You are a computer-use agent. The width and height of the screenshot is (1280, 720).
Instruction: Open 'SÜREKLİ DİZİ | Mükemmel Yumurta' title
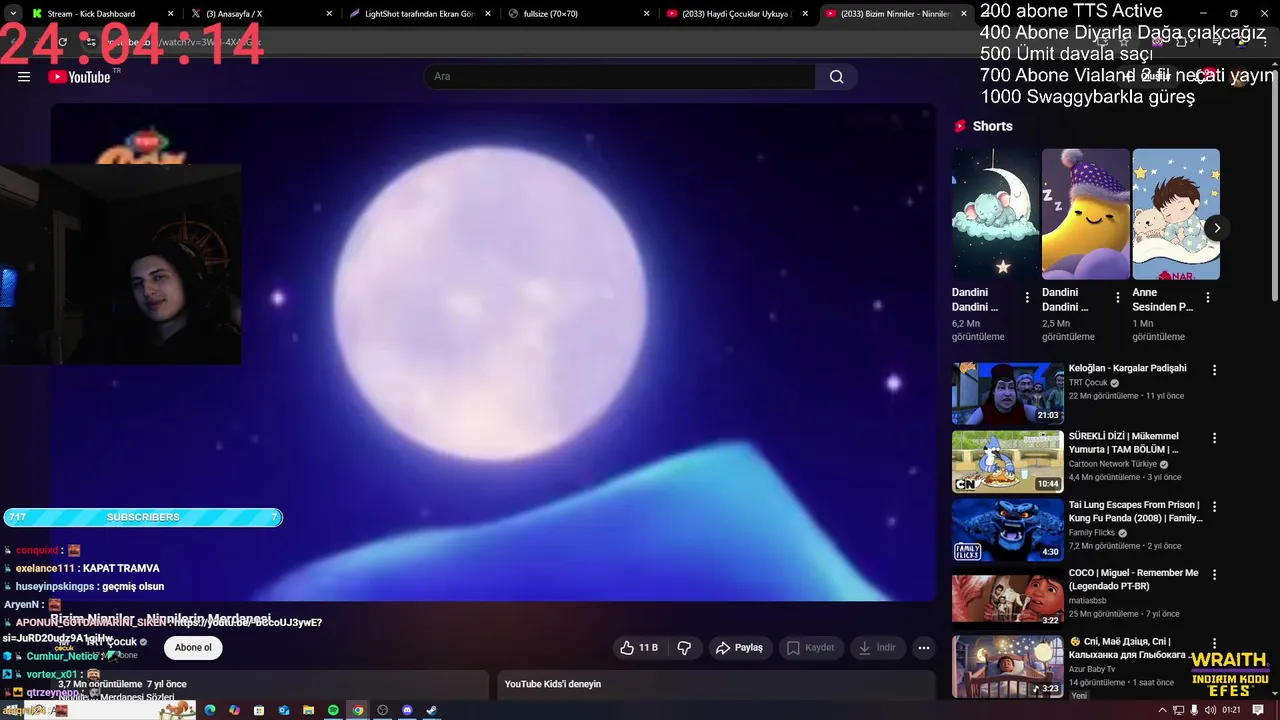(1124, 443)
